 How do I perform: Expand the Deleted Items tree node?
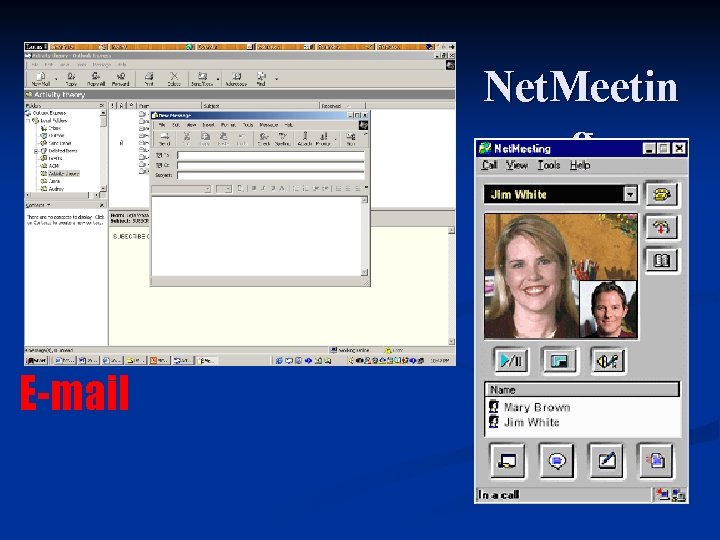pos(36,151)
